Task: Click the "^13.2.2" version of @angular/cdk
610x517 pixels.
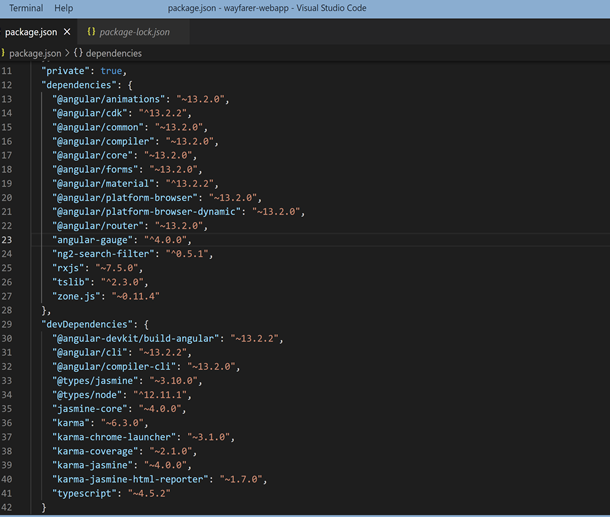Action: point(163,113)
